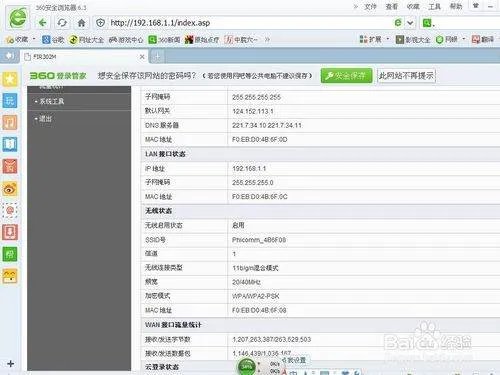Close the FIR302M tab

click(142, 57)
